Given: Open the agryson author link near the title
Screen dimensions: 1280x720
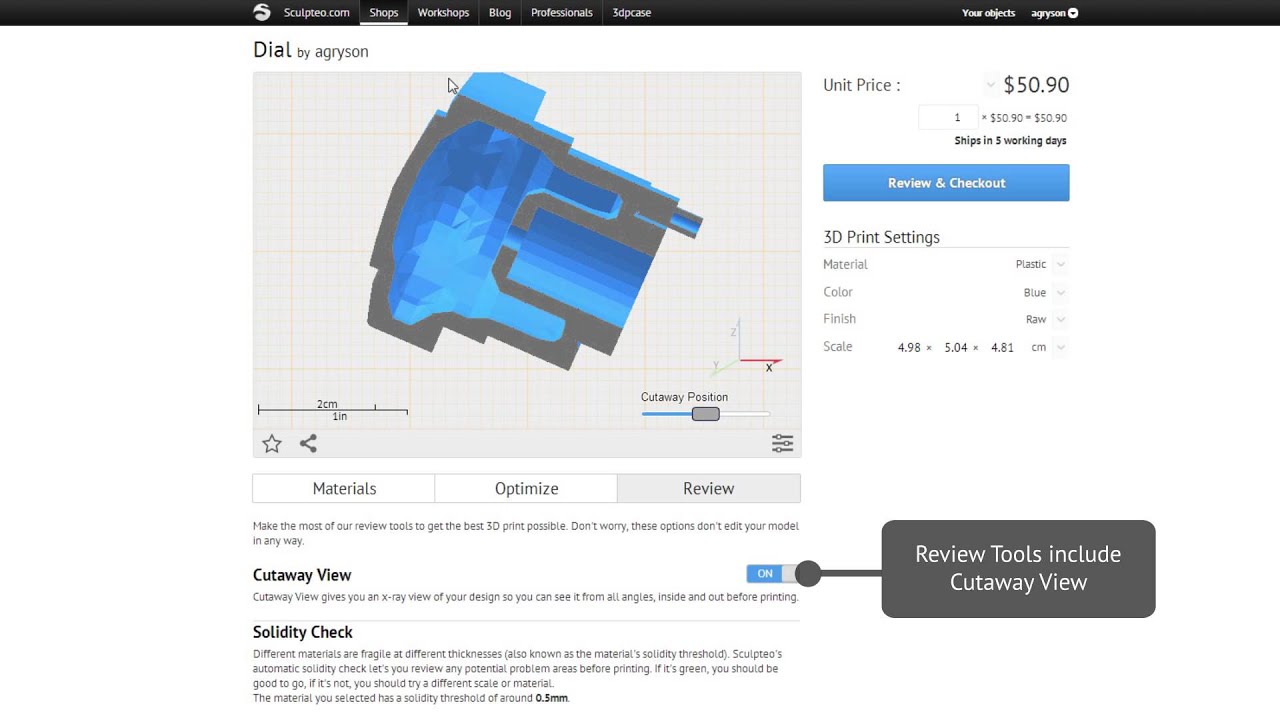Looking at the screenshot, I should tap(342, 52).
